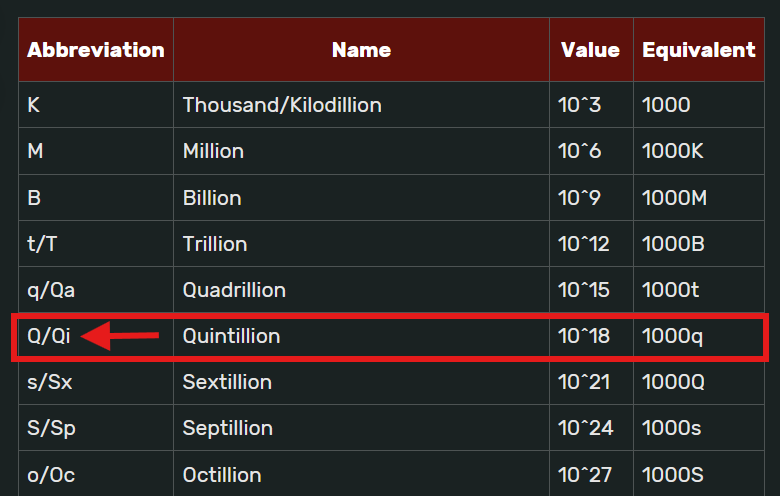Click the Name column header
780x496 pixels.
[x=361, y=49]
